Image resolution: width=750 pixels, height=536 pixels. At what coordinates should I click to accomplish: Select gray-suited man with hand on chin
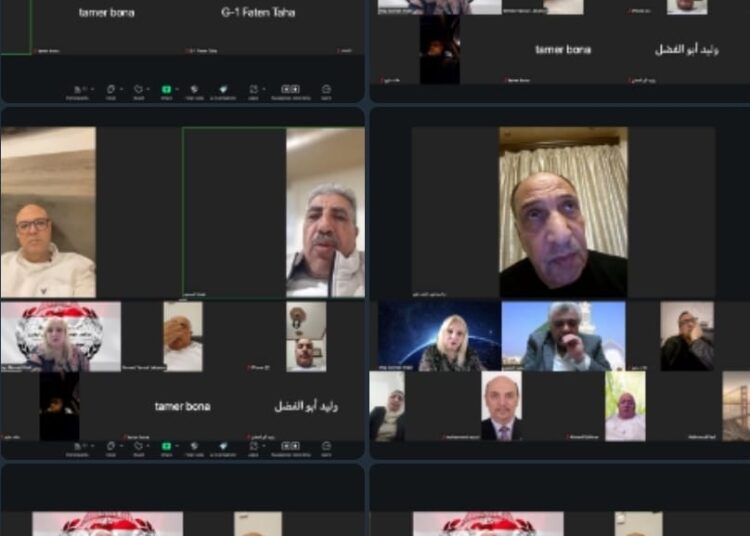[563, 336]
